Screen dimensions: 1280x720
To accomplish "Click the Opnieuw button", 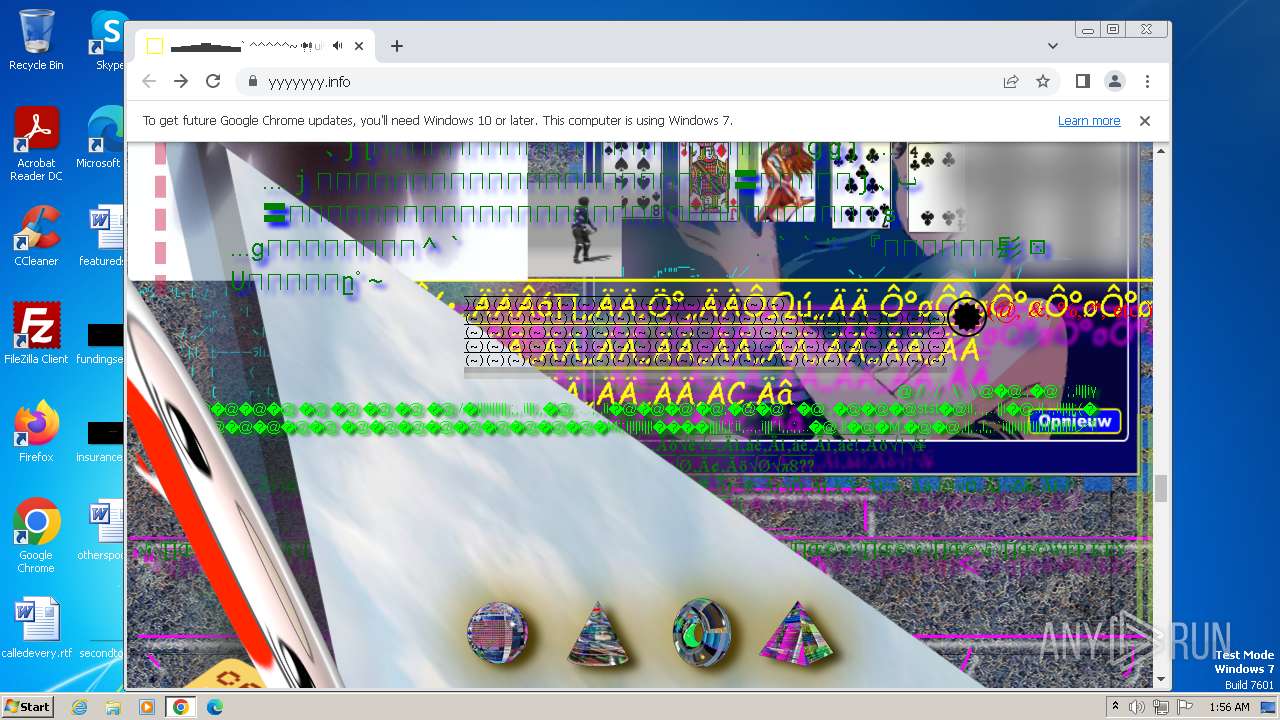I will [x=1074, y=422].
